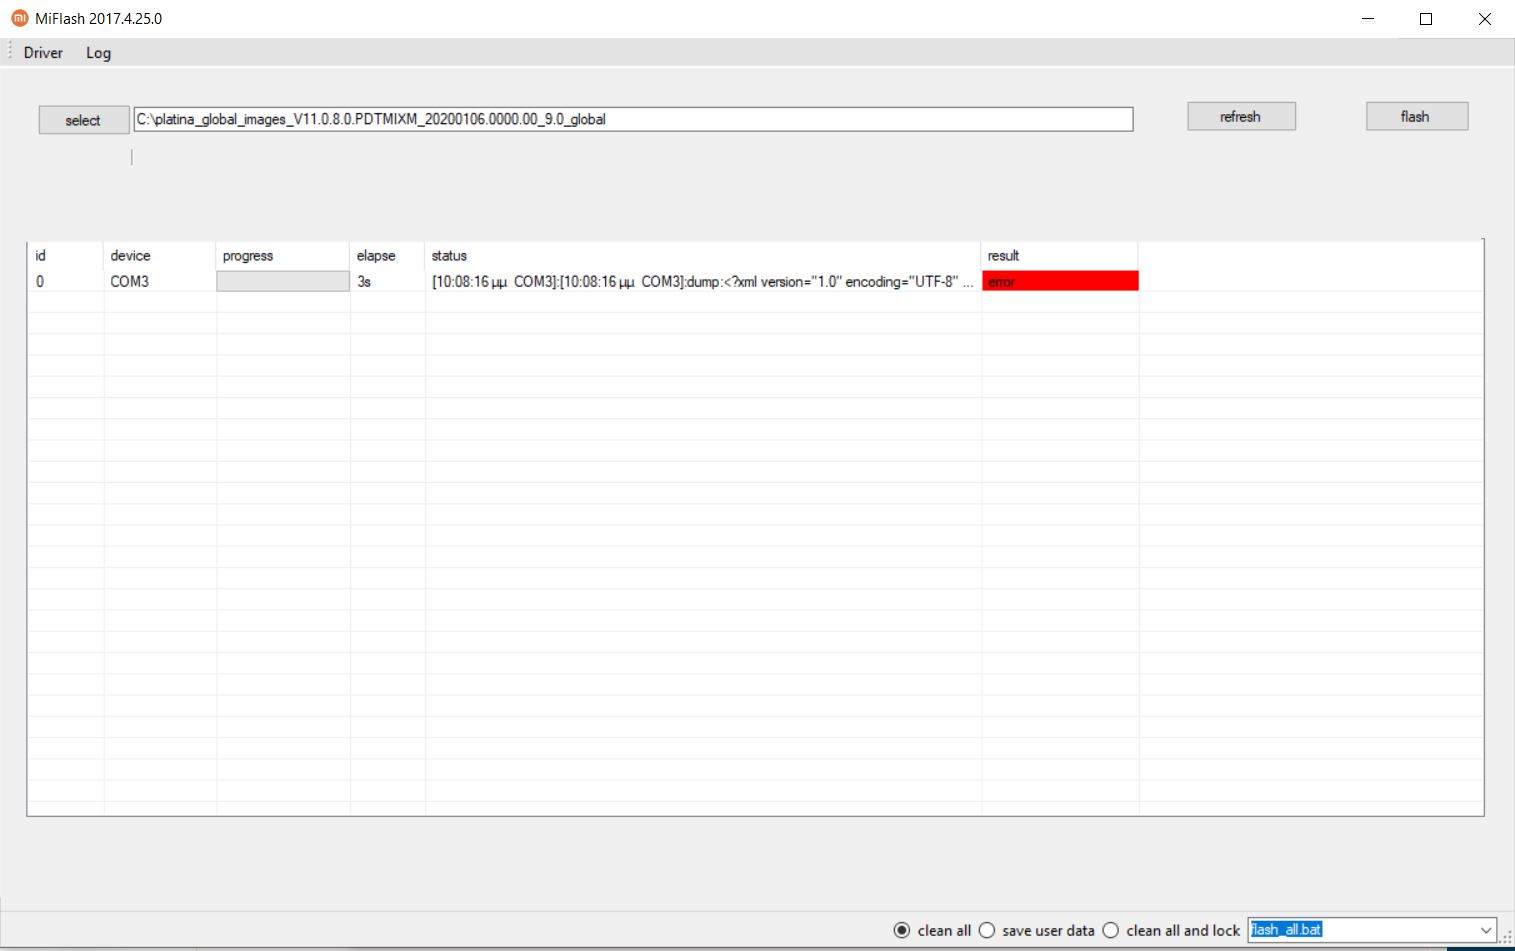Click the MiFlash app icon in title bar
This screenshot has height=951, width=1515.
click(x=19, y=18)
